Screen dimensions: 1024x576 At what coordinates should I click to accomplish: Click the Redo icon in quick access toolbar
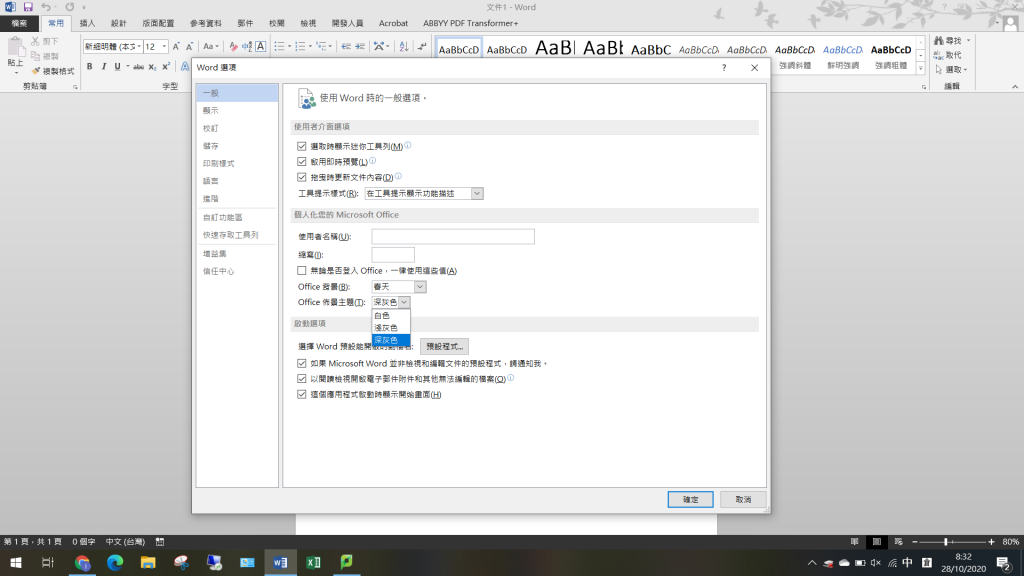[x=69, y=7]
